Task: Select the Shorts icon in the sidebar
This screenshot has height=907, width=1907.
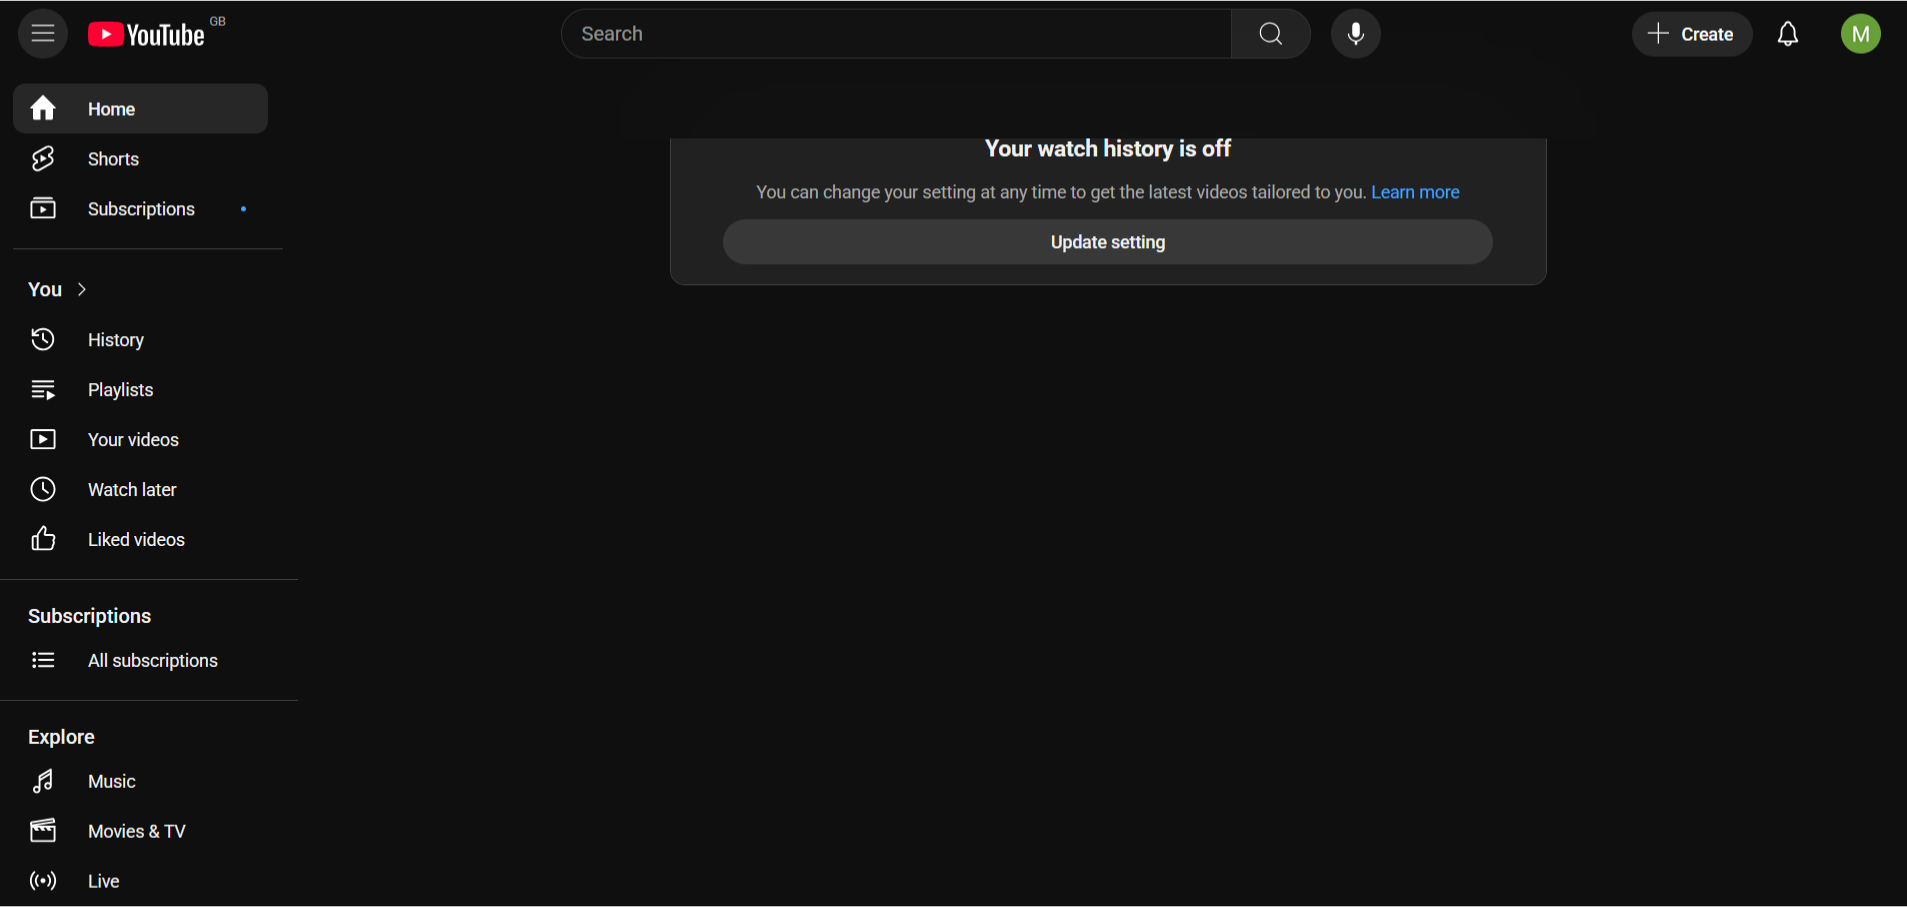Action: [43, 158]
